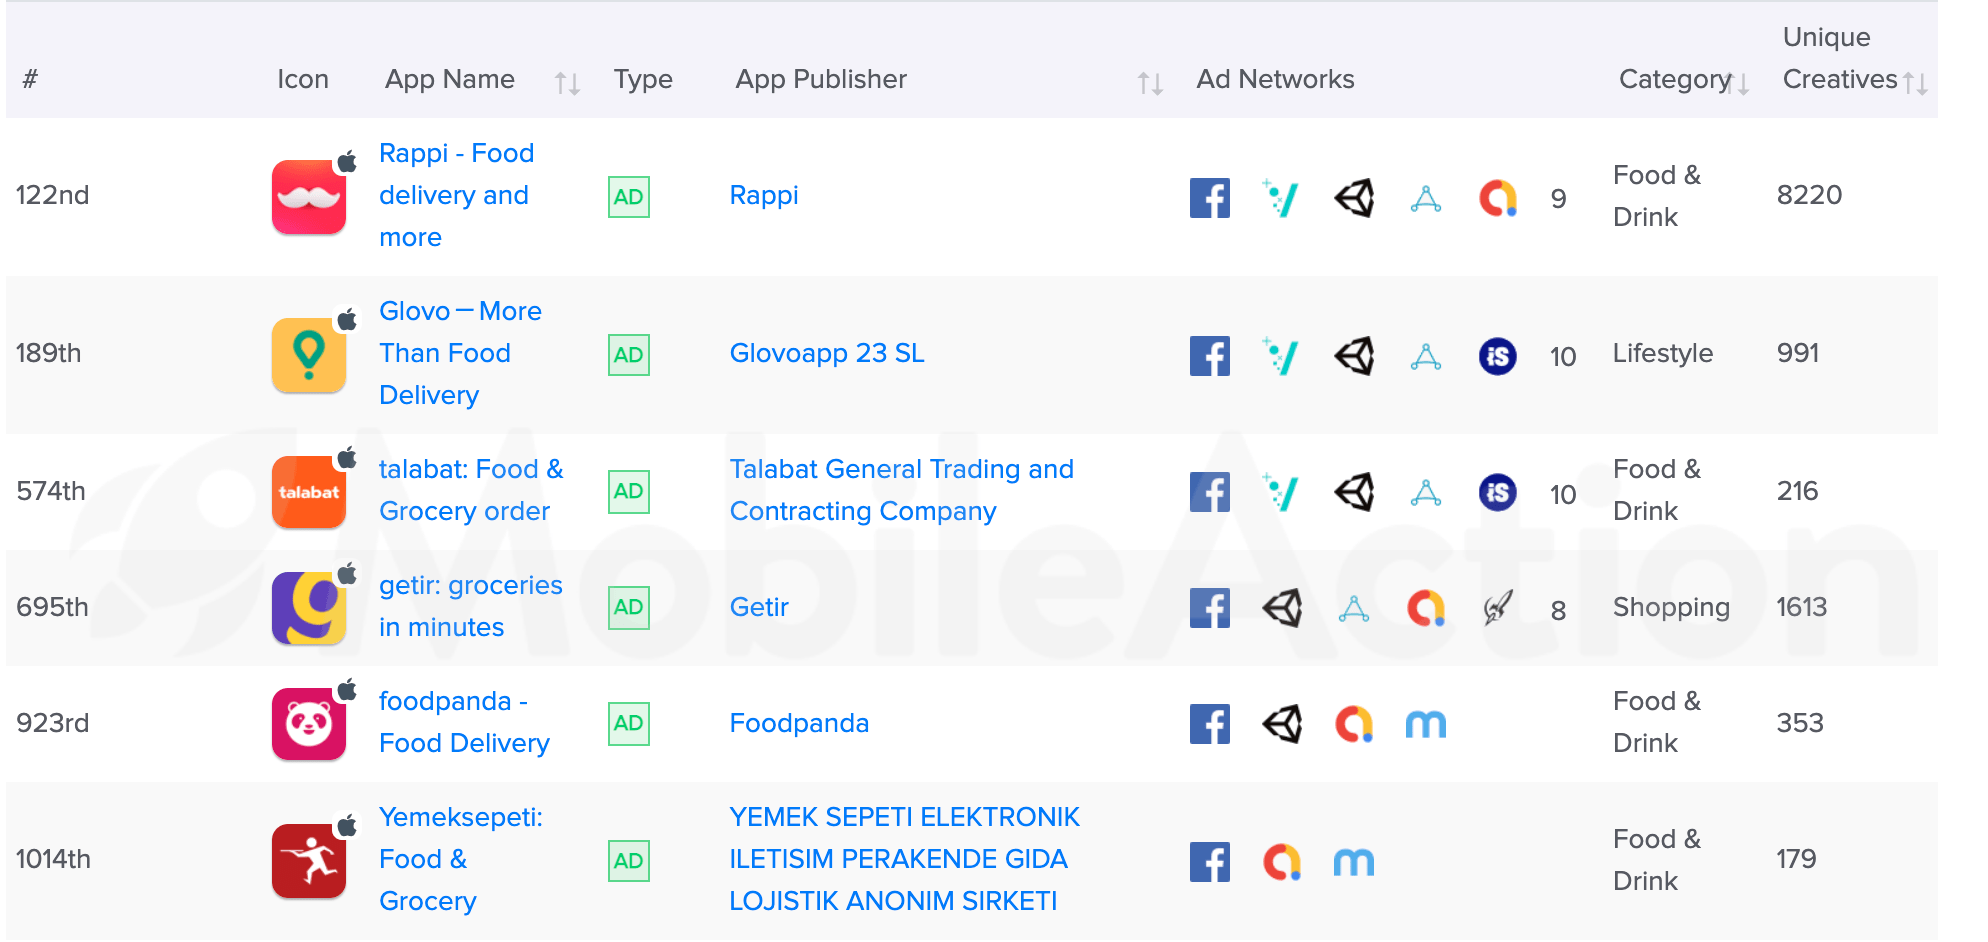
Task: Click the Facebook icon in Glovo row
Action: point(1209,355)
